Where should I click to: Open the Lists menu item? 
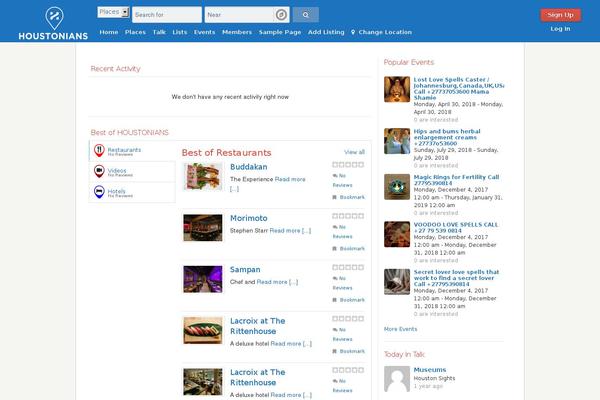click(x=180, y=33)
